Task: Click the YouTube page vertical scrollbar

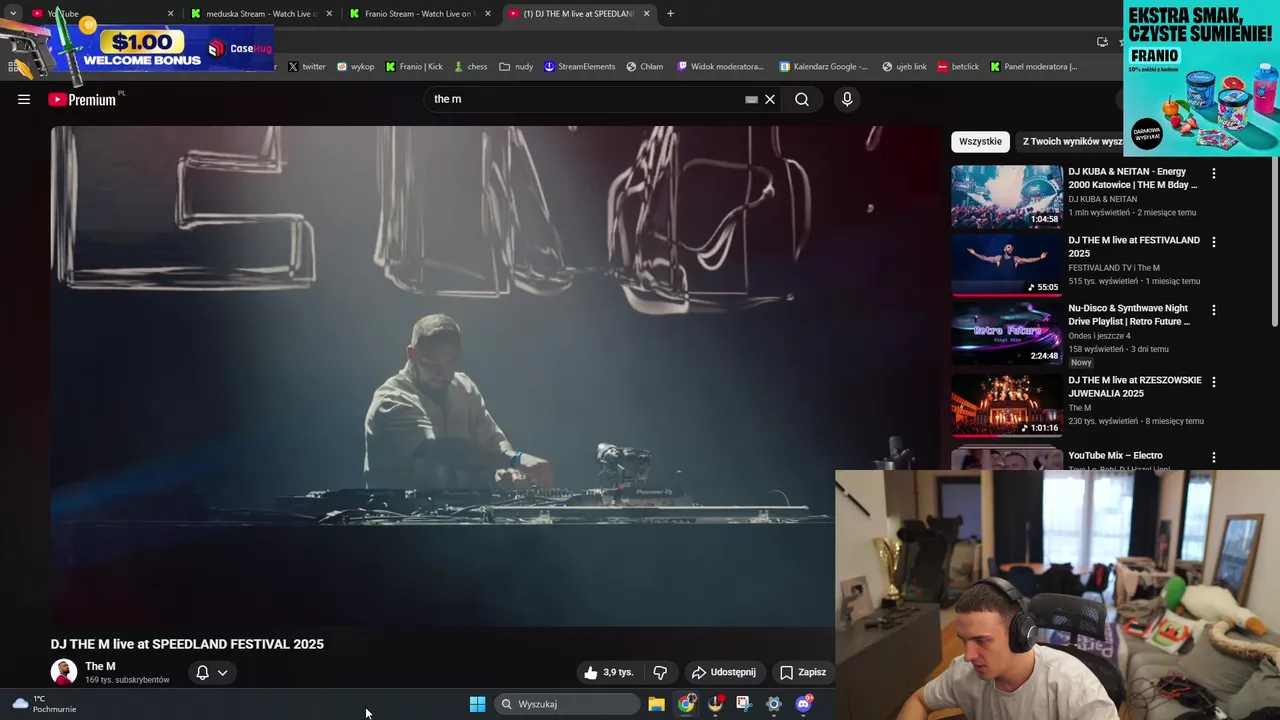Action: 1274,240
